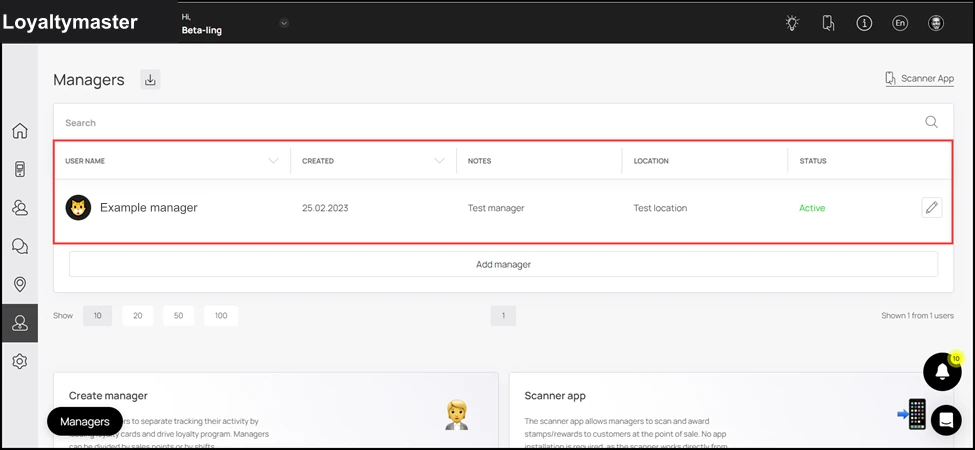Click the Active status

click(x=812, y=208)
